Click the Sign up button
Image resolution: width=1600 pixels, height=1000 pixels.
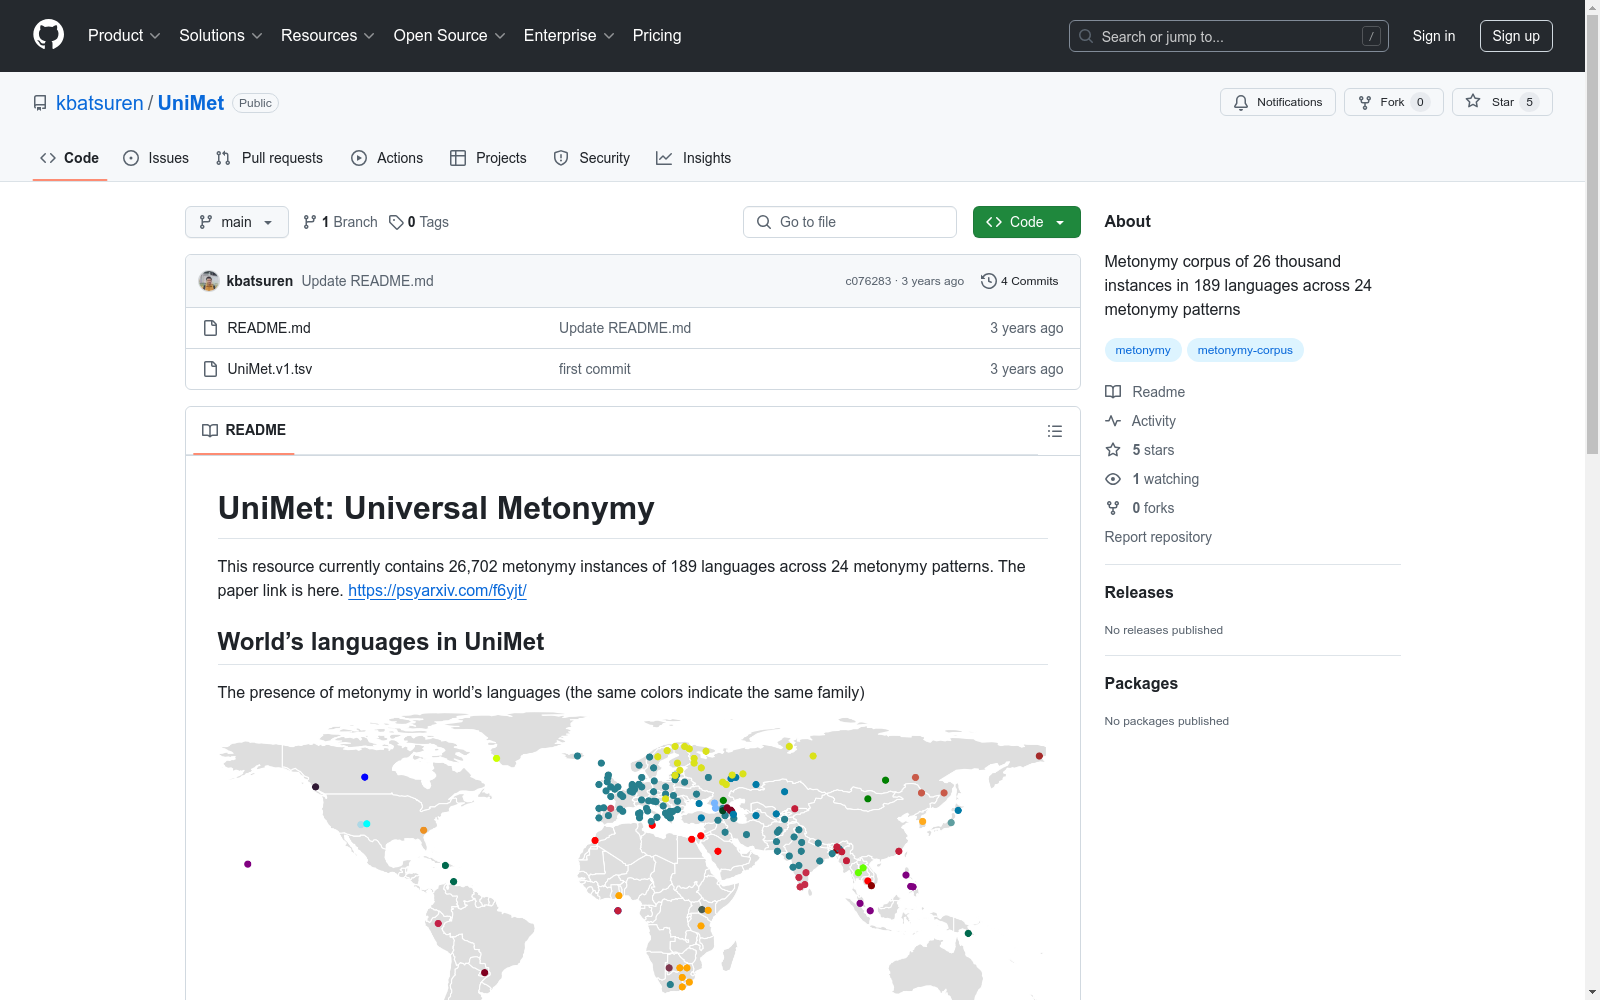point(1516,36)
